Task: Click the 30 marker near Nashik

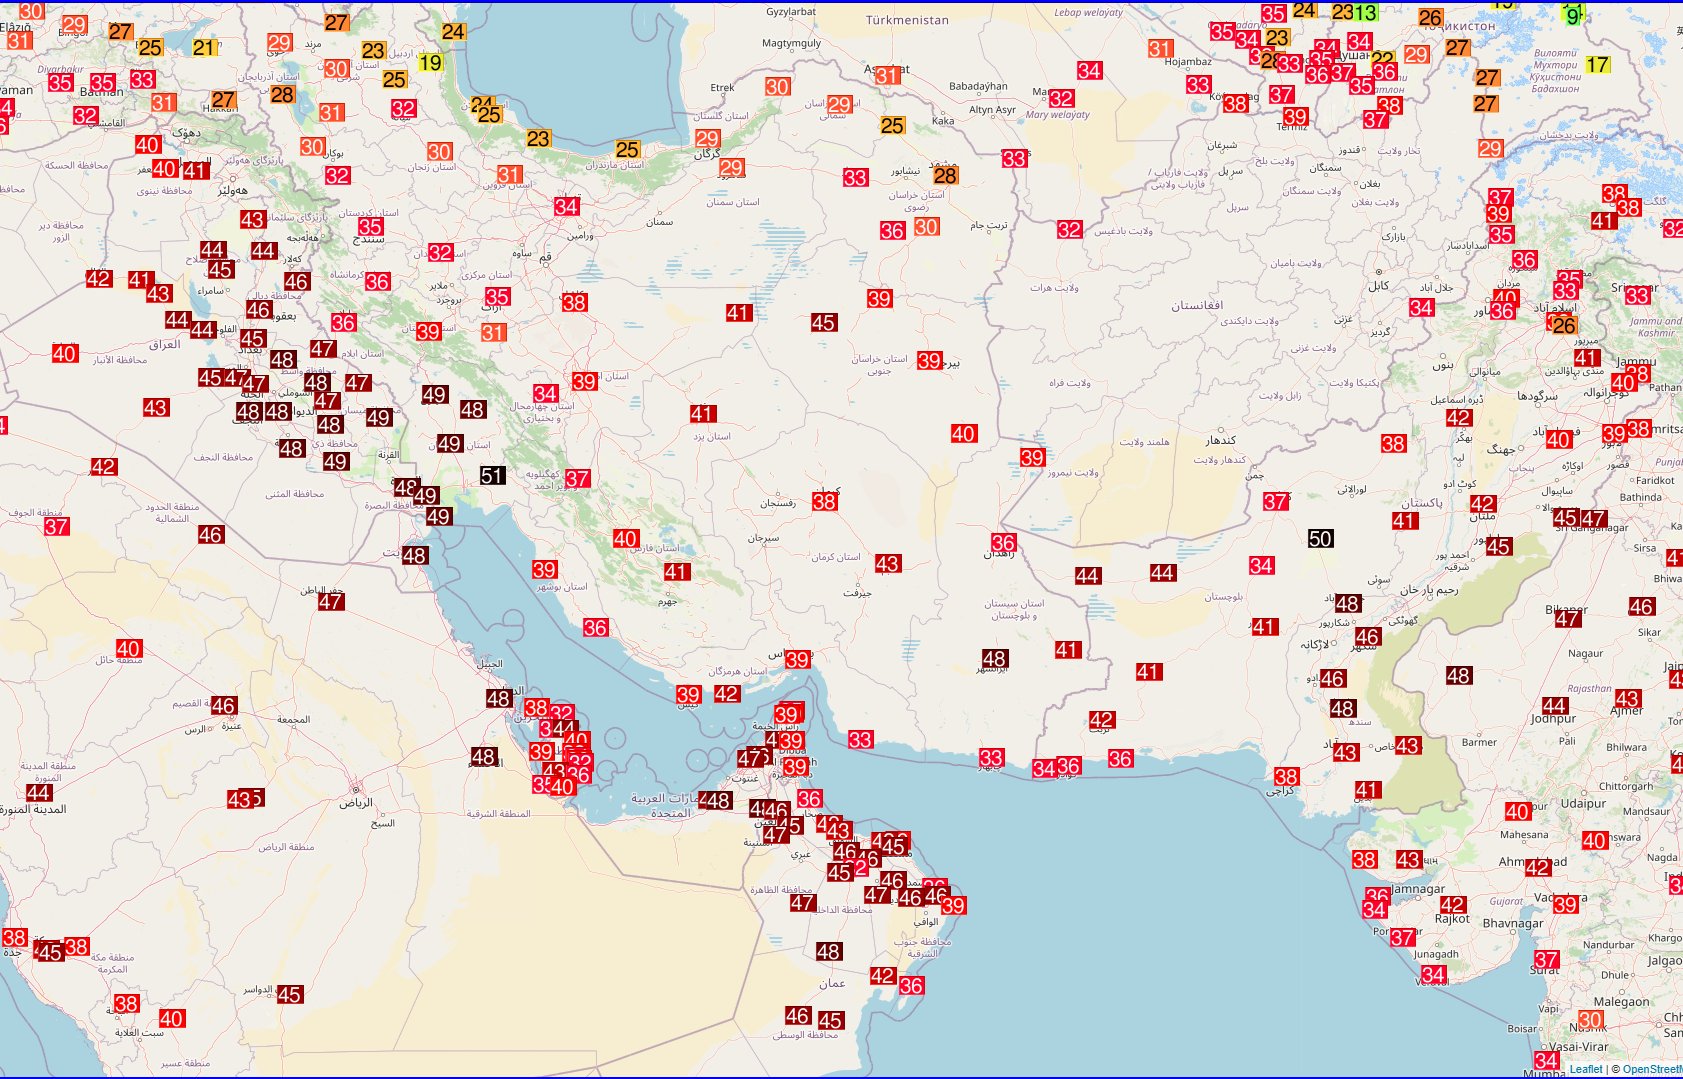Action: click(x=1590, y=1020)
